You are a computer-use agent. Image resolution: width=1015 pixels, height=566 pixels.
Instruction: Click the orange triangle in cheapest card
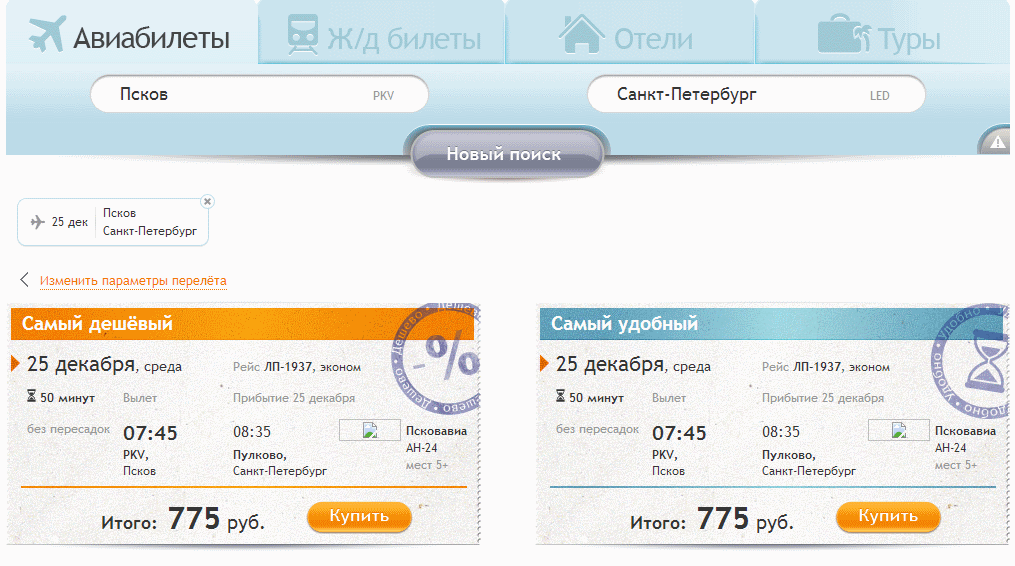coord(16,363)
